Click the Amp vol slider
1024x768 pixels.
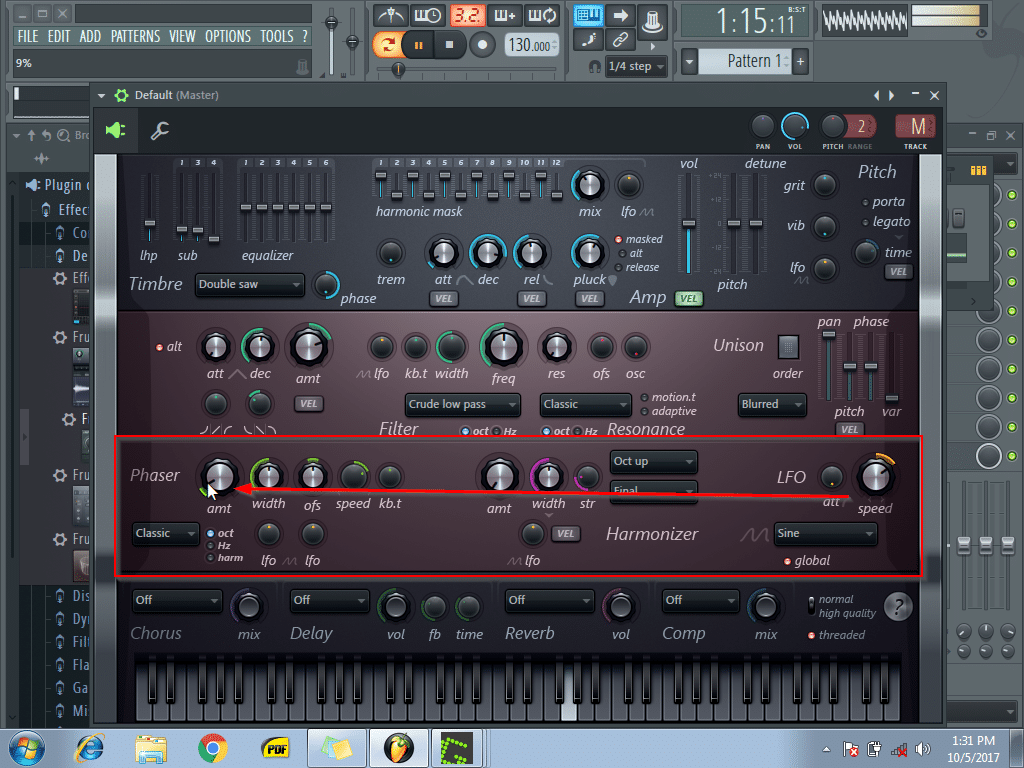pos(688,223)
